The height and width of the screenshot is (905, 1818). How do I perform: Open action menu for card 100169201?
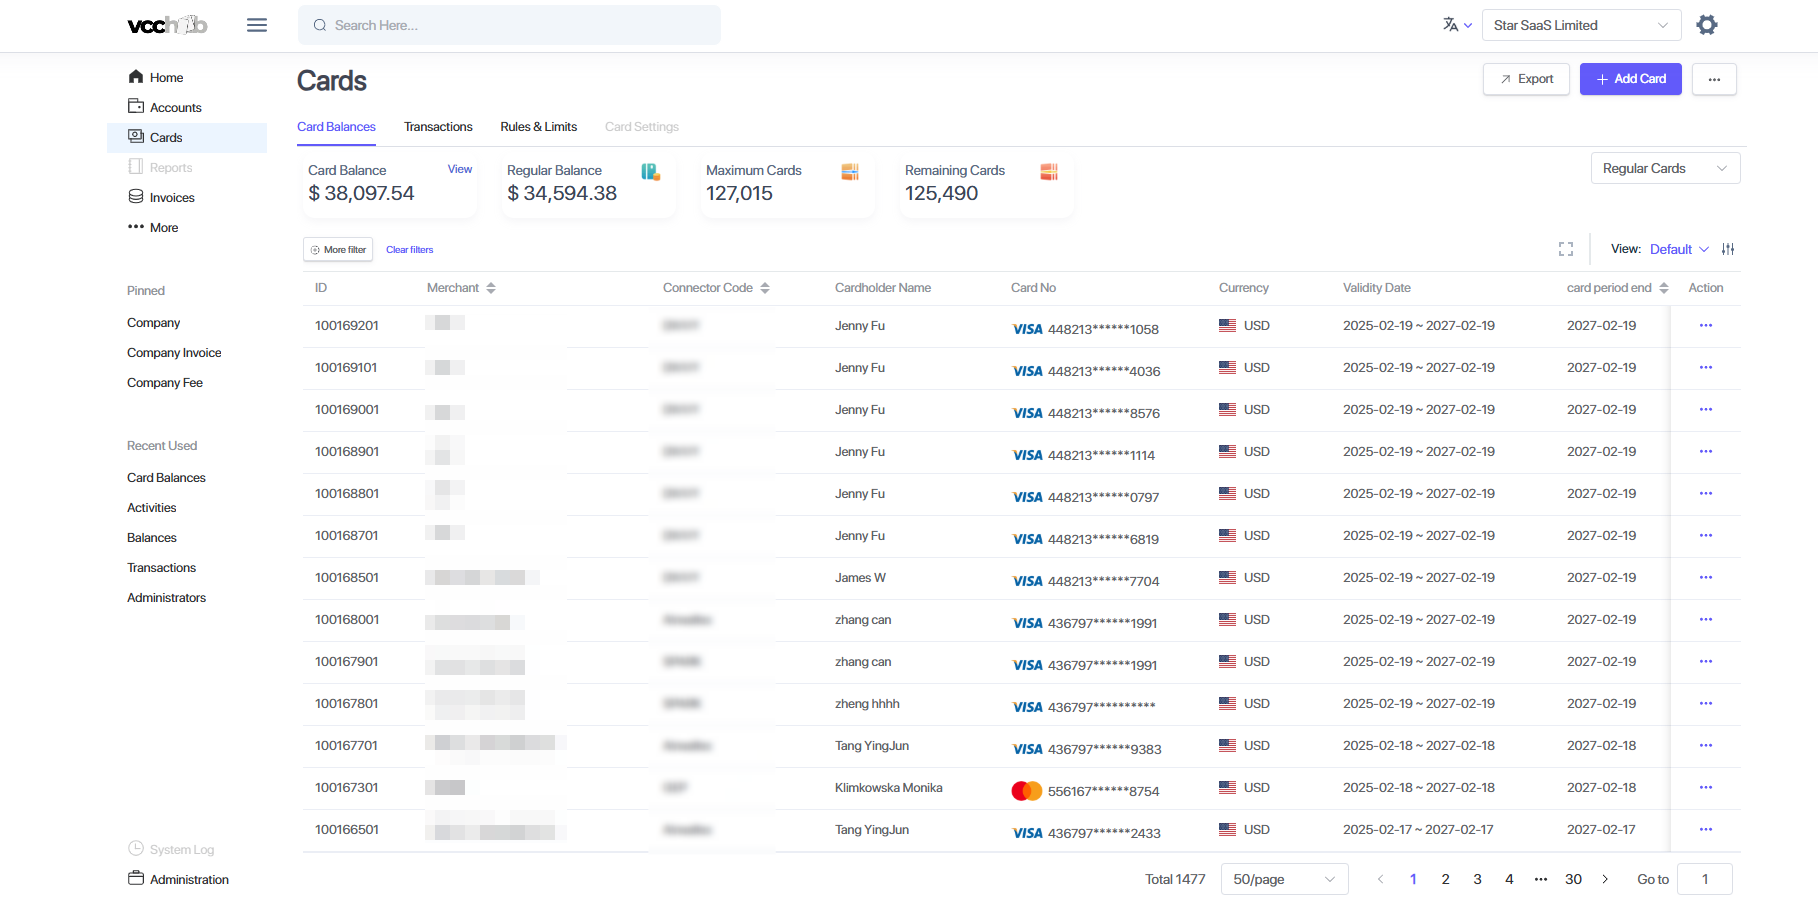click(1705, 326)
